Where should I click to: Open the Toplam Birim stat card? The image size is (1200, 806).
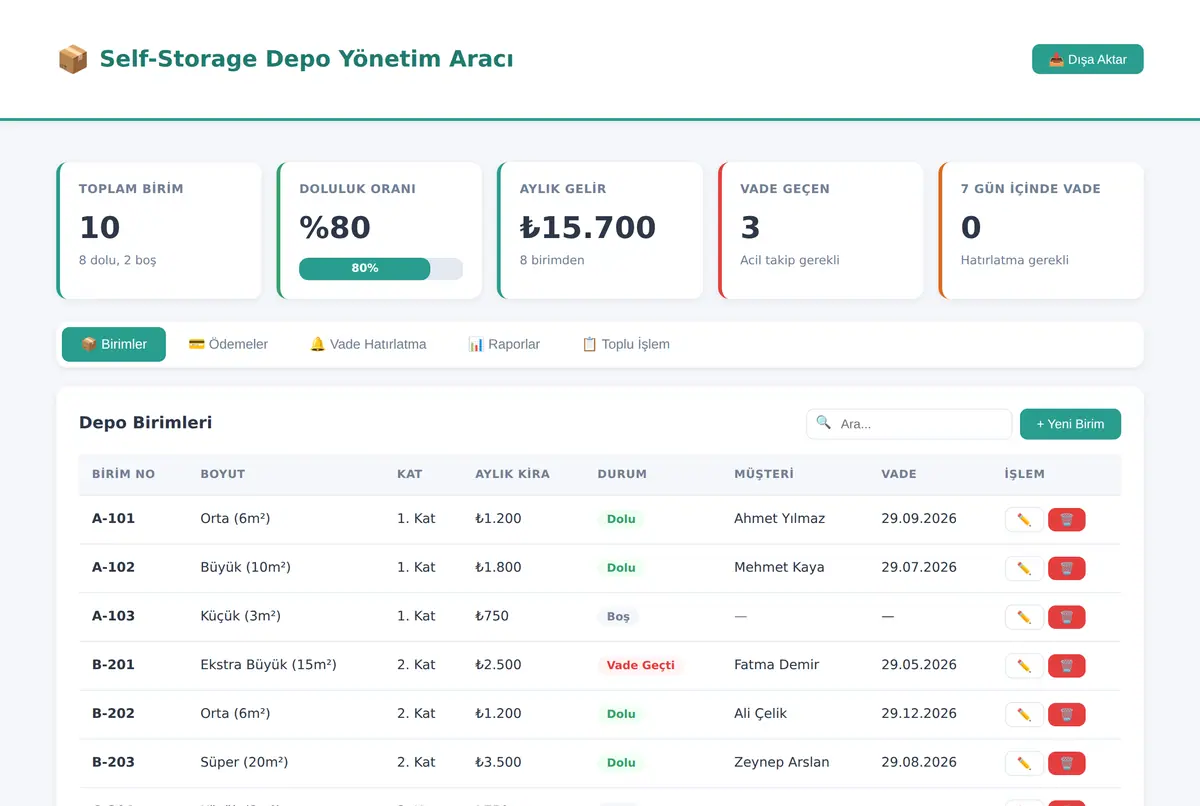tap(159, 231)
